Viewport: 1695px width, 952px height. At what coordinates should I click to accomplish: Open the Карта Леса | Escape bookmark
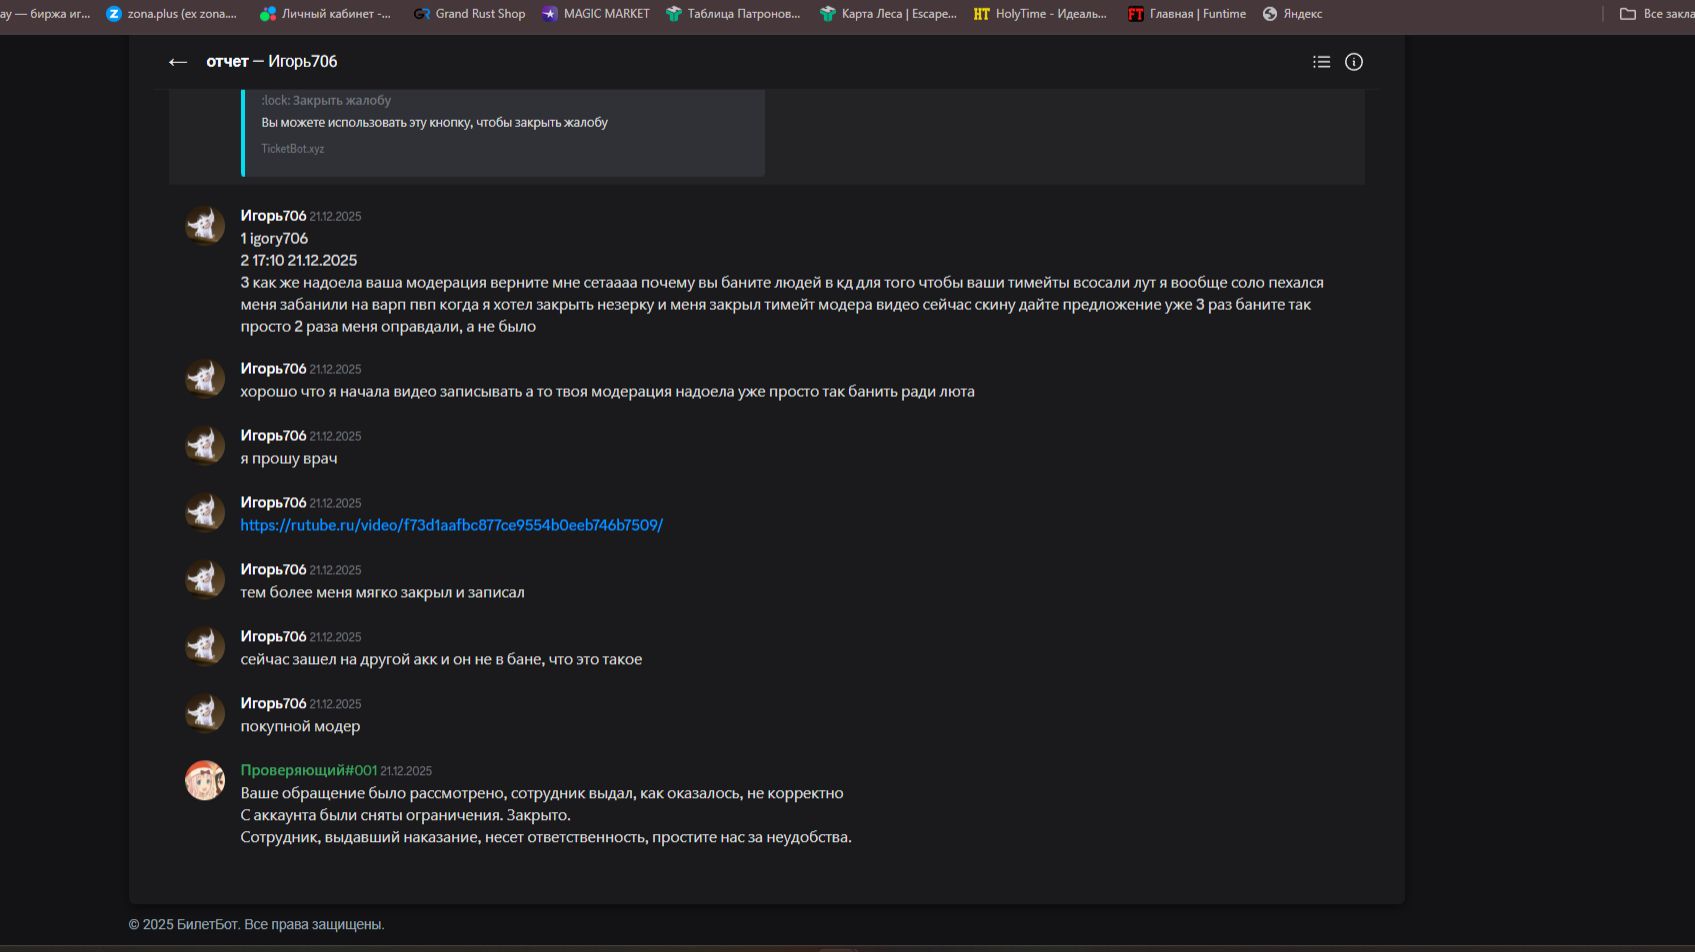click(x=888, y=14)
